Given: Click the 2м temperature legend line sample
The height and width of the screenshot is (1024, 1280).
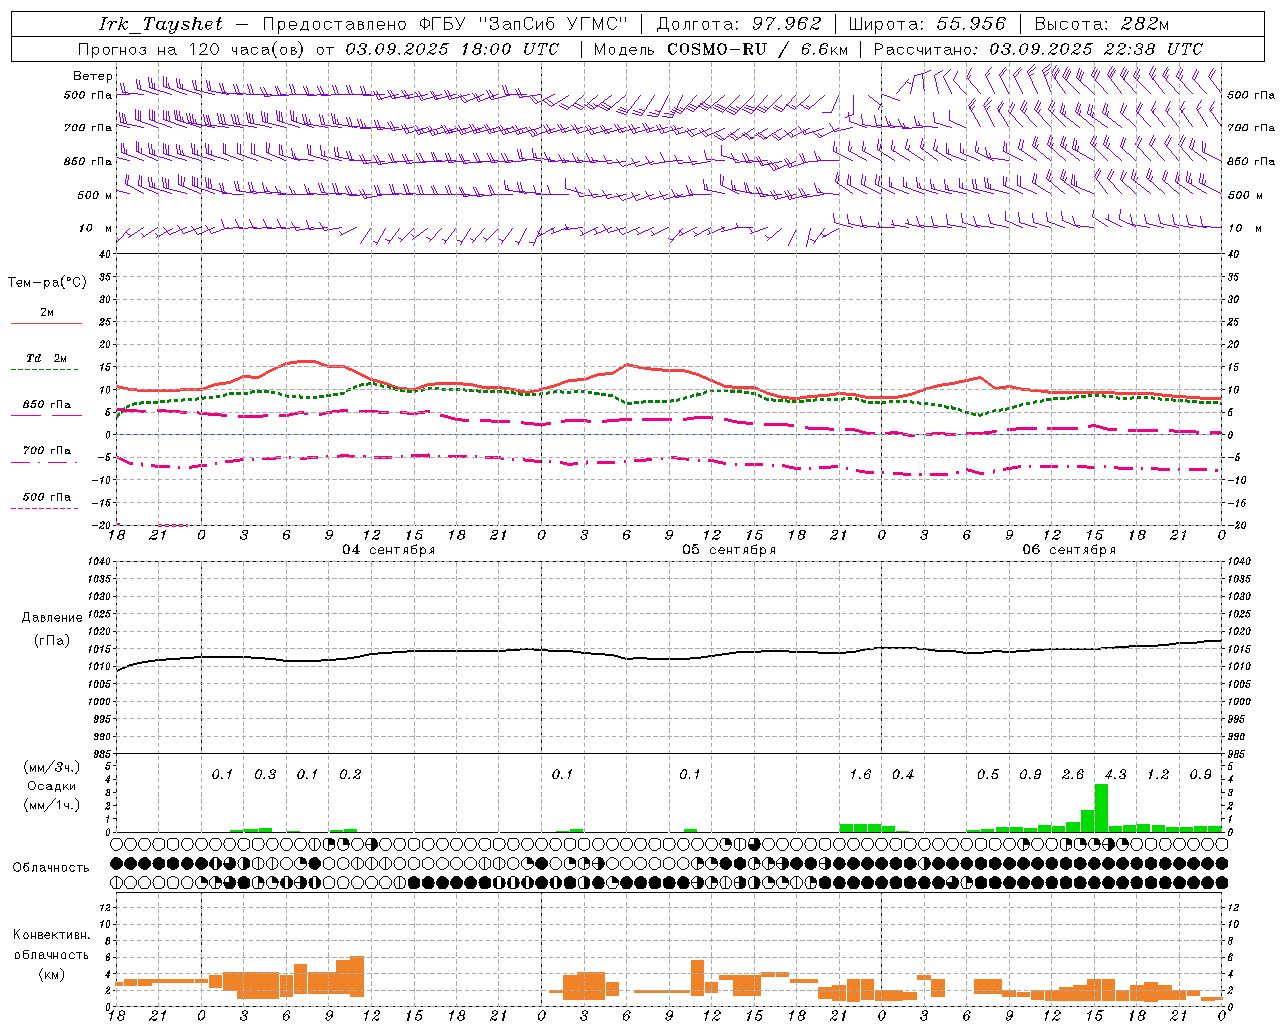Looking at the screenshot, I should [46, 323].
